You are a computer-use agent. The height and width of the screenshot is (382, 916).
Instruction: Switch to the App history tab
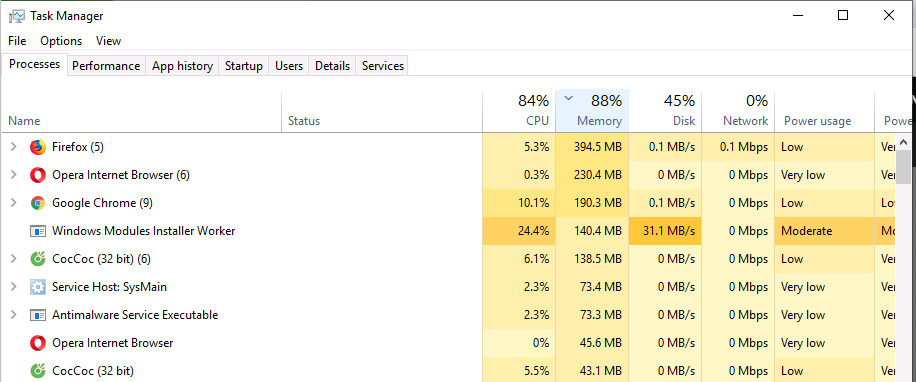(x=182, y=66)
